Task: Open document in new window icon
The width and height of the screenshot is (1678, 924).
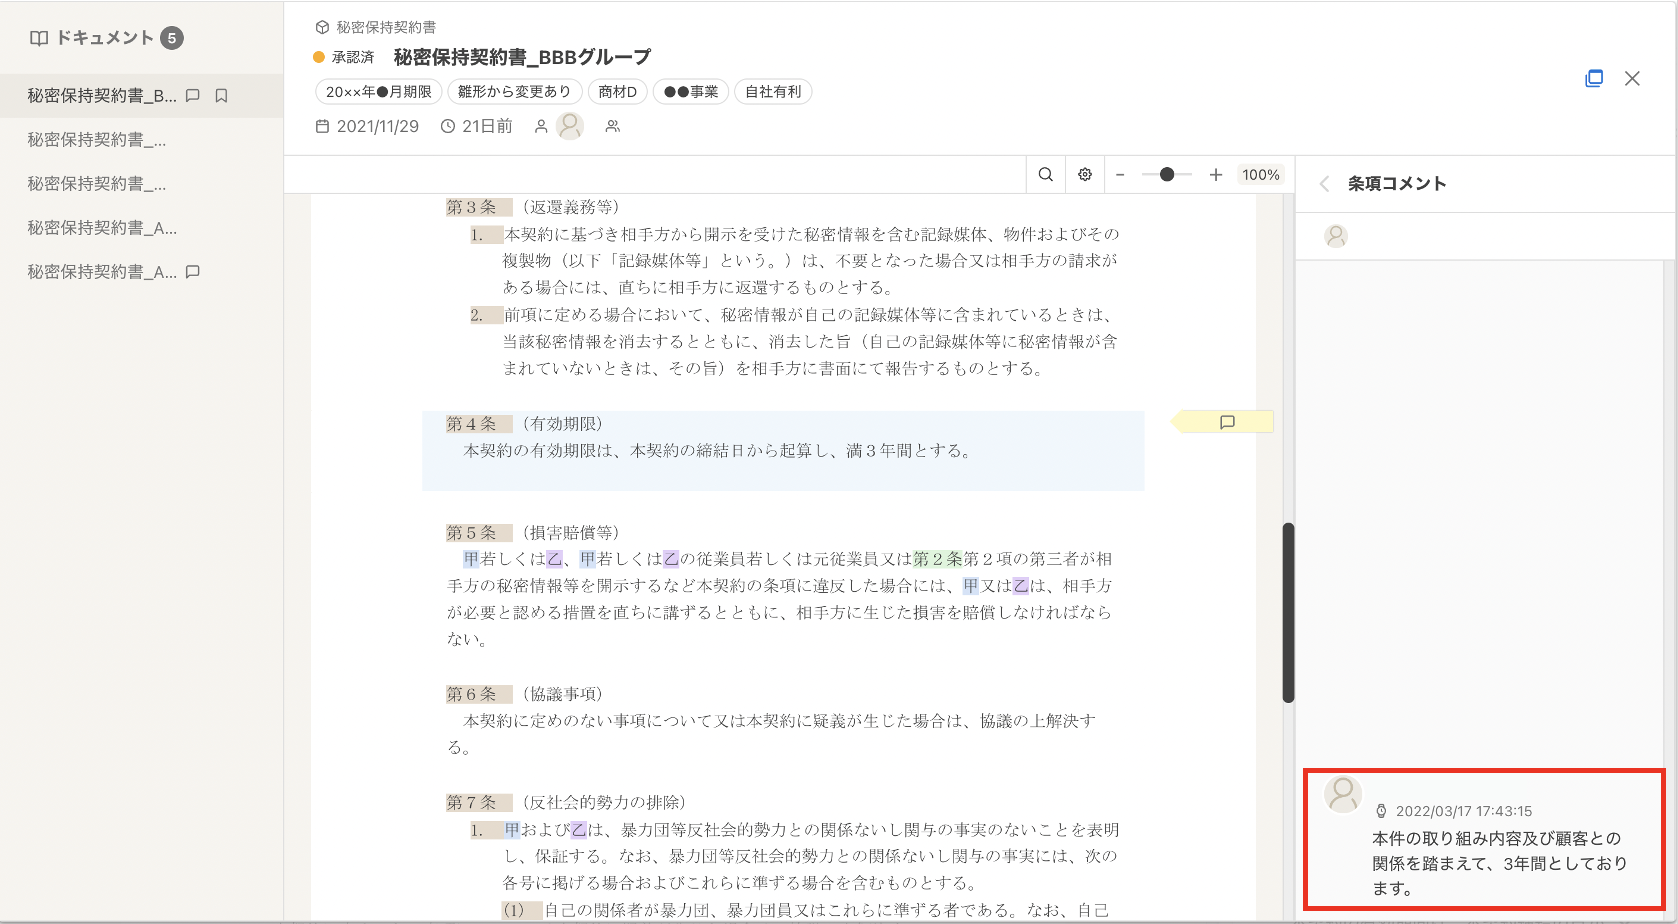Action: (1594, 79)
